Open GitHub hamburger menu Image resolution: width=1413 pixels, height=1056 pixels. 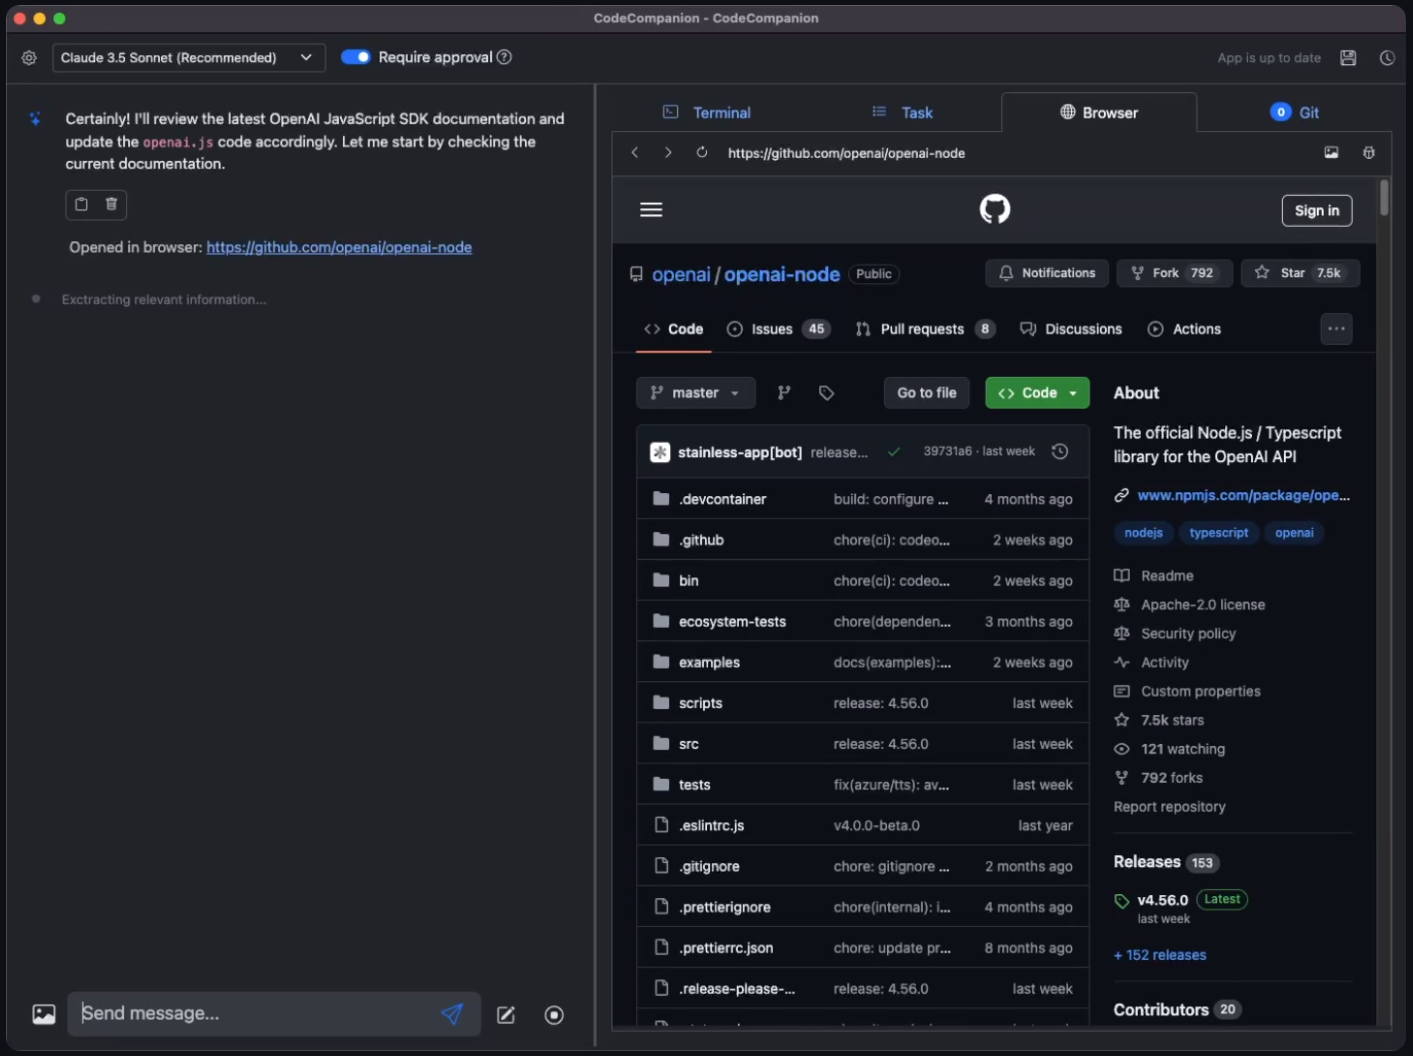(651, 209)
